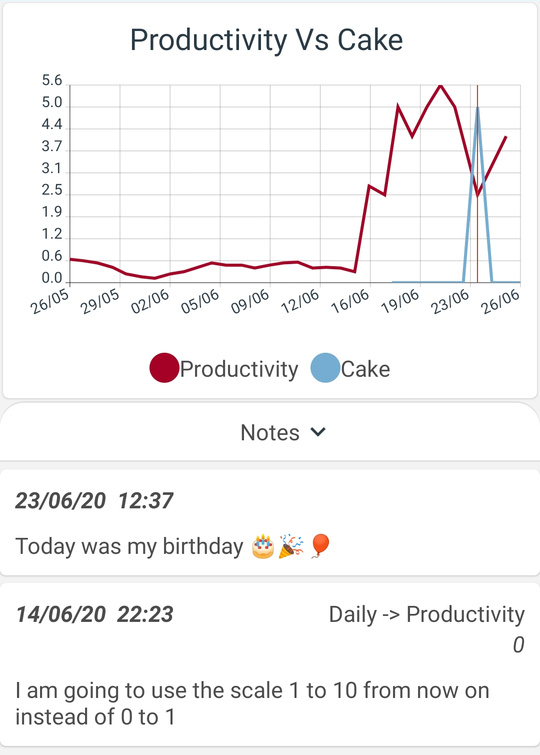540x755 pixels.
Task: Click the 16/06 x-axis date label
Action: 351,301
